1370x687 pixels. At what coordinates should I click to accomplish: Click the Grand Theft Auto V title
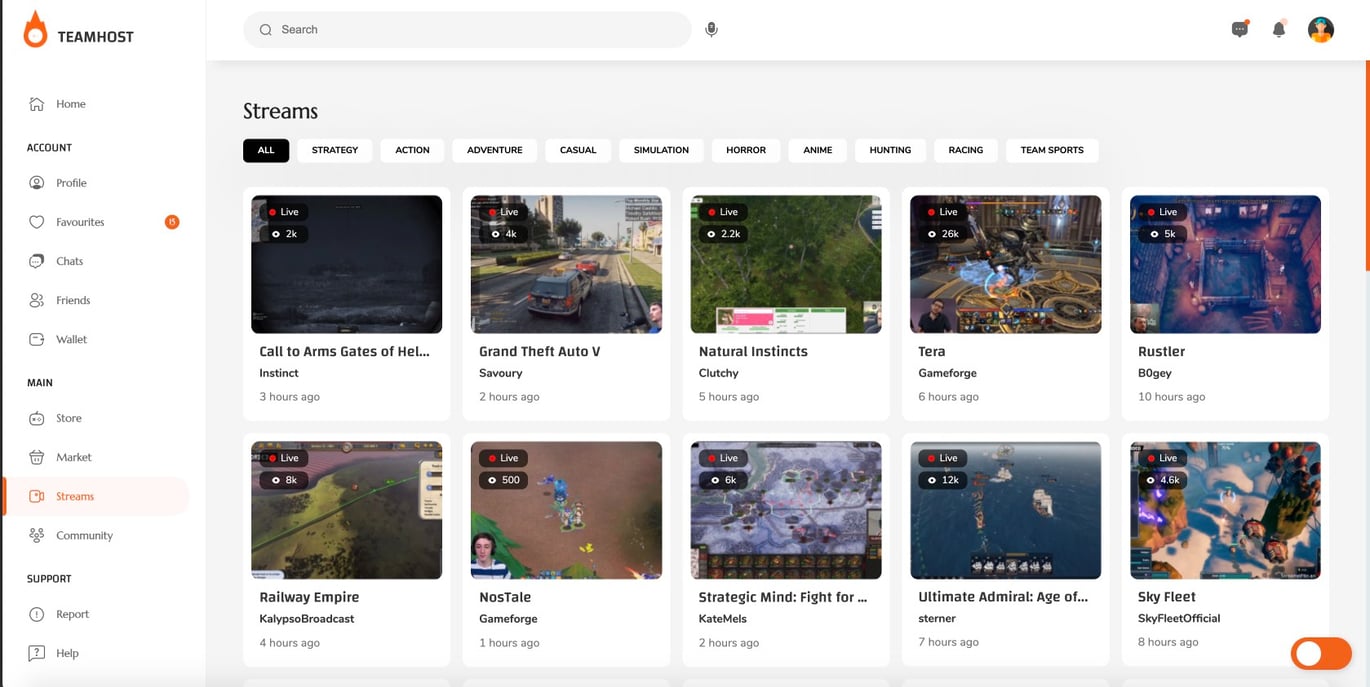[x=540, y=351]
